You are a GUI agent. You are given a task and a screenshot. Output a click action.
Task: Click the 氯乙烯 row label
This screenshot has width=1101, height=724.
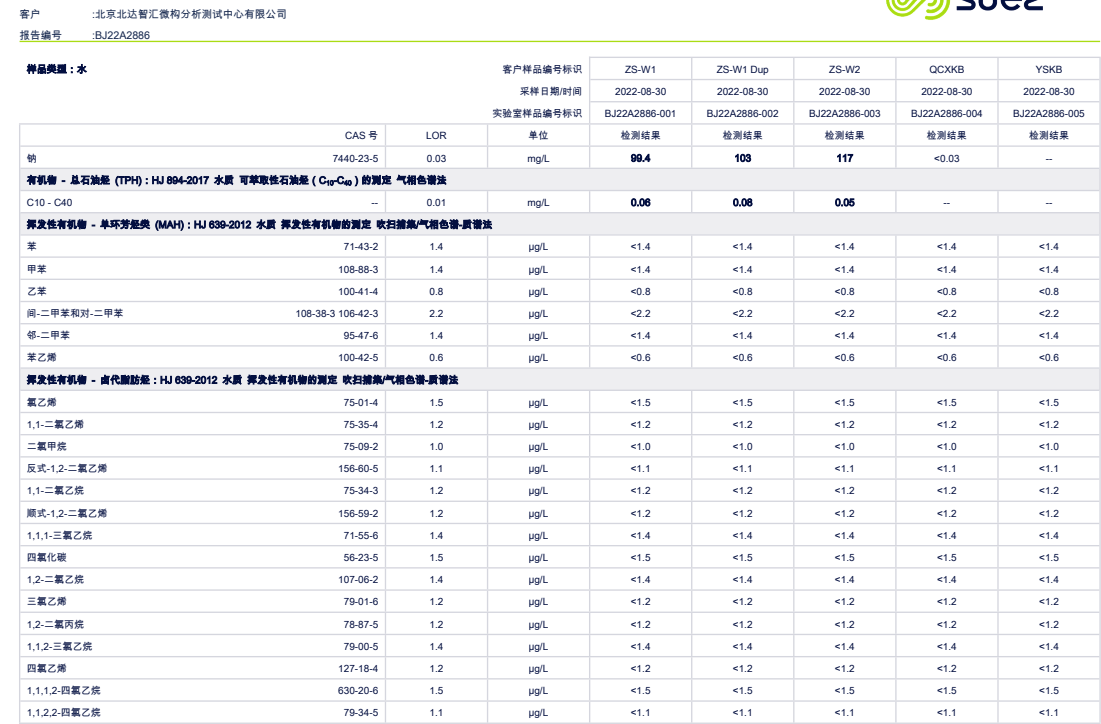tap(42, 402)
